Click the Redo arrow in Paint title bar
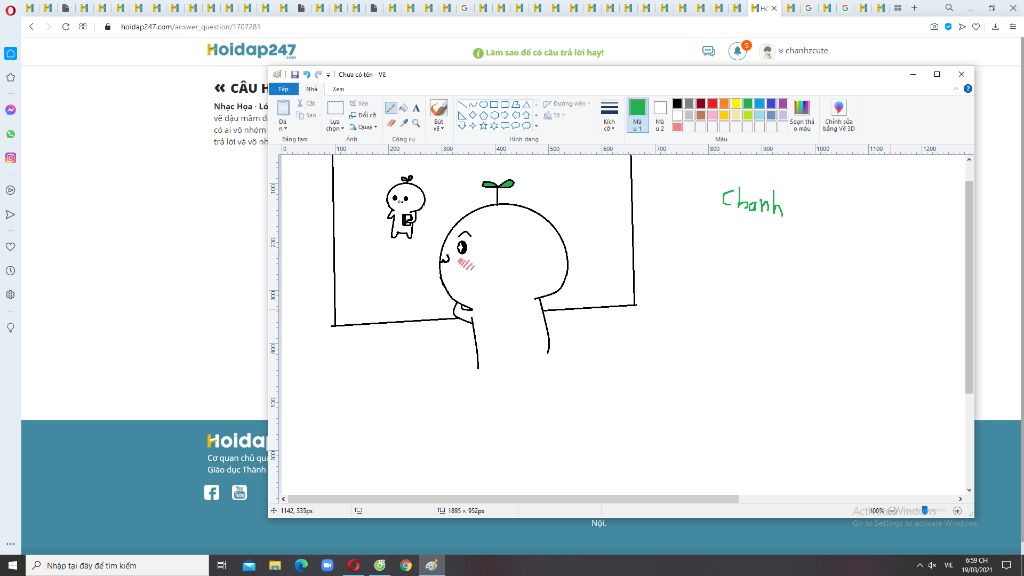Screen dimensions: 1024x576 (x=318, y=74)
